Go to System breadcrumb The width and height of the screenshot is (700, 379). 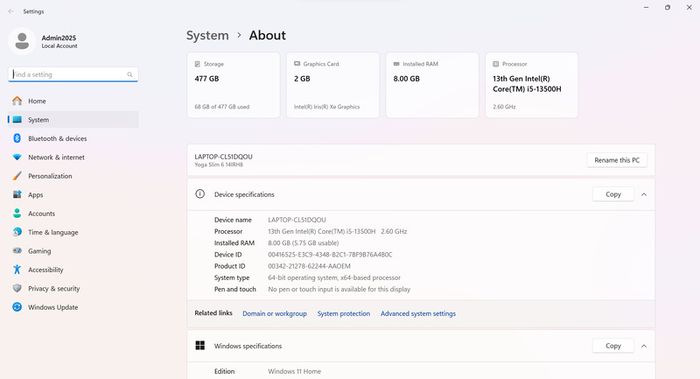[208, 35]
